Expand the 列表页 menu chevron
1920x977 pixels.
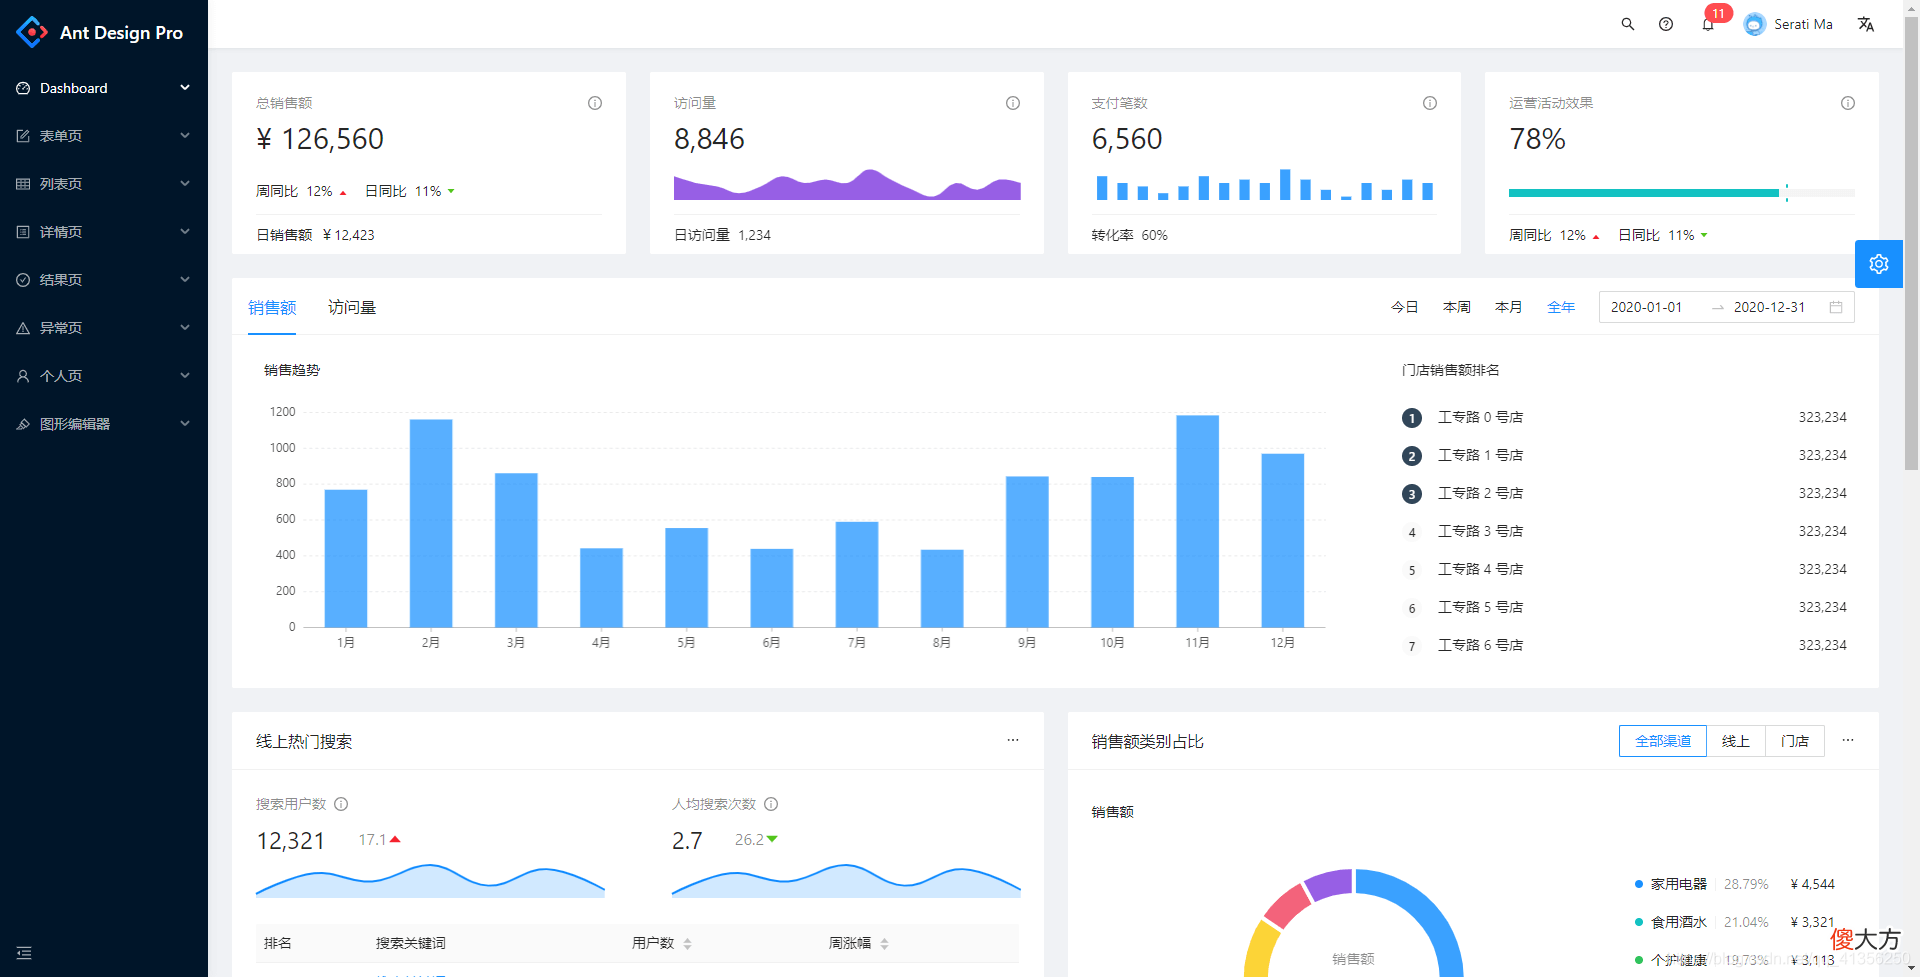[x=185, y=184]
